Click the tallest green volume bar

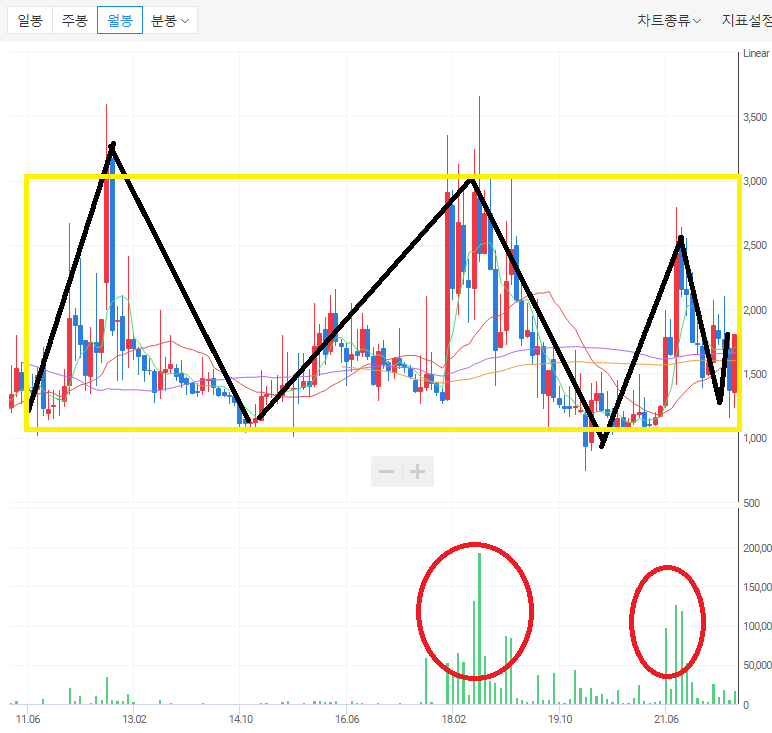480,629
